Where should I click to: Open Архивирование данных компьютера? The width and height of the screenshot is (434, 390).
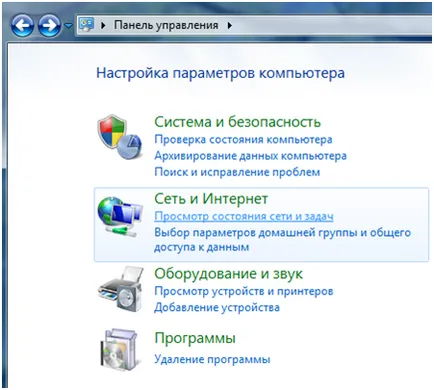(x=250, y=156)
